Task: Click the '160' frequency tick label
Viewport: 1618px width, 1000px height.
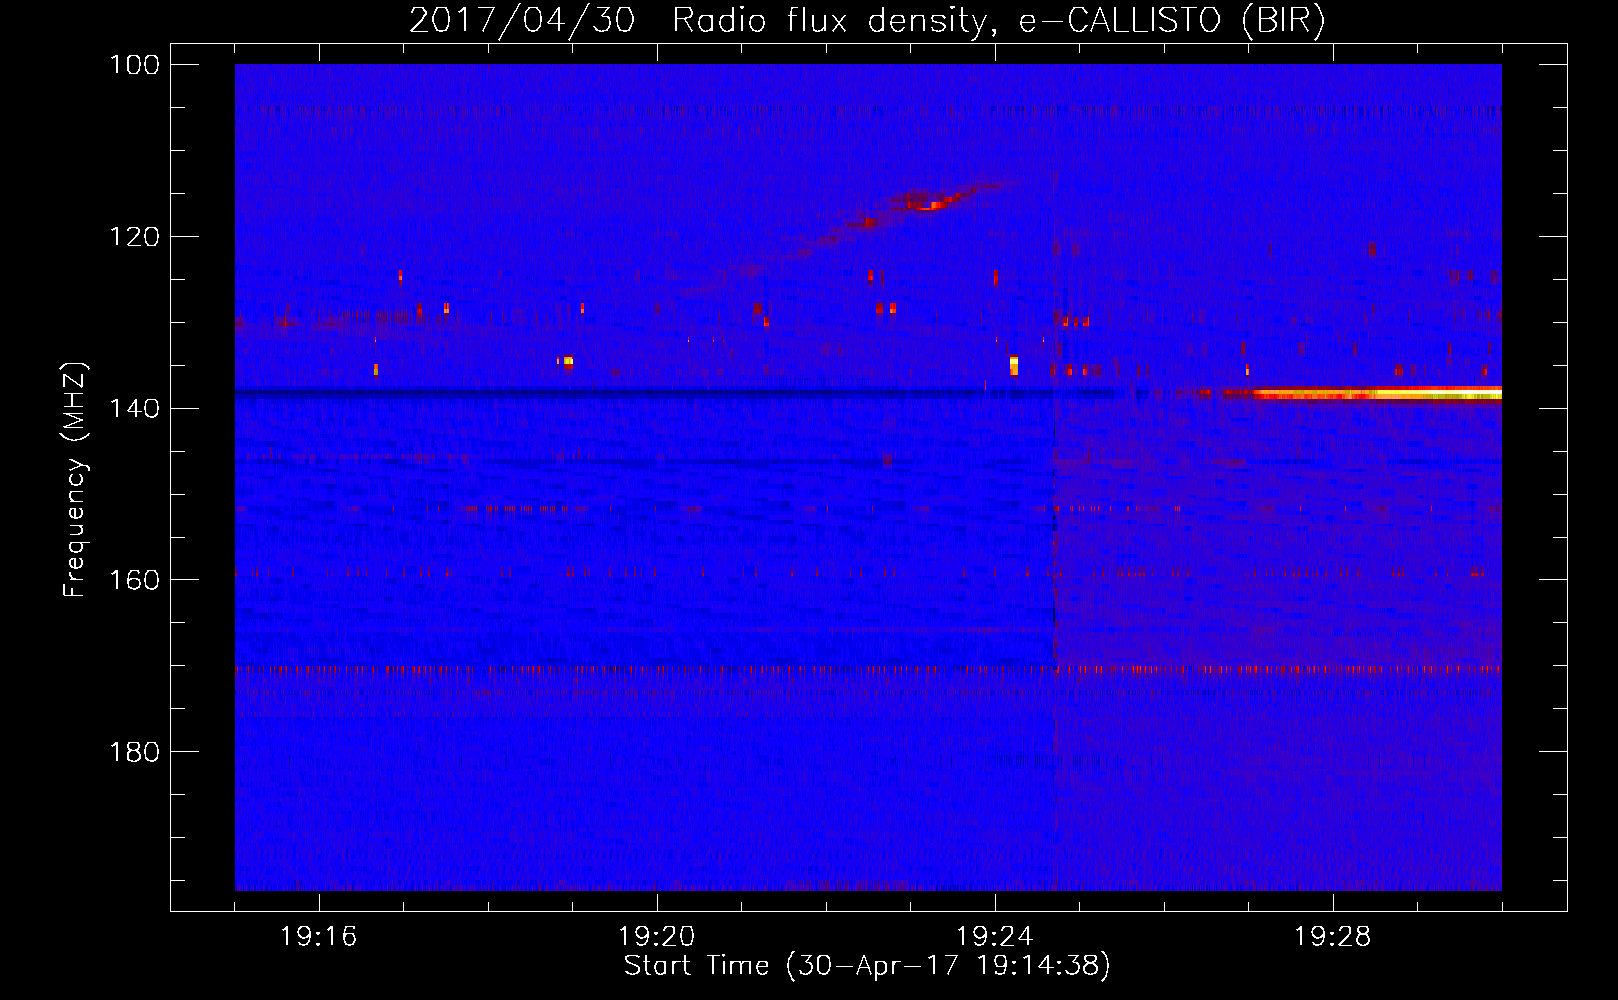Action: [x=135, y=580]
